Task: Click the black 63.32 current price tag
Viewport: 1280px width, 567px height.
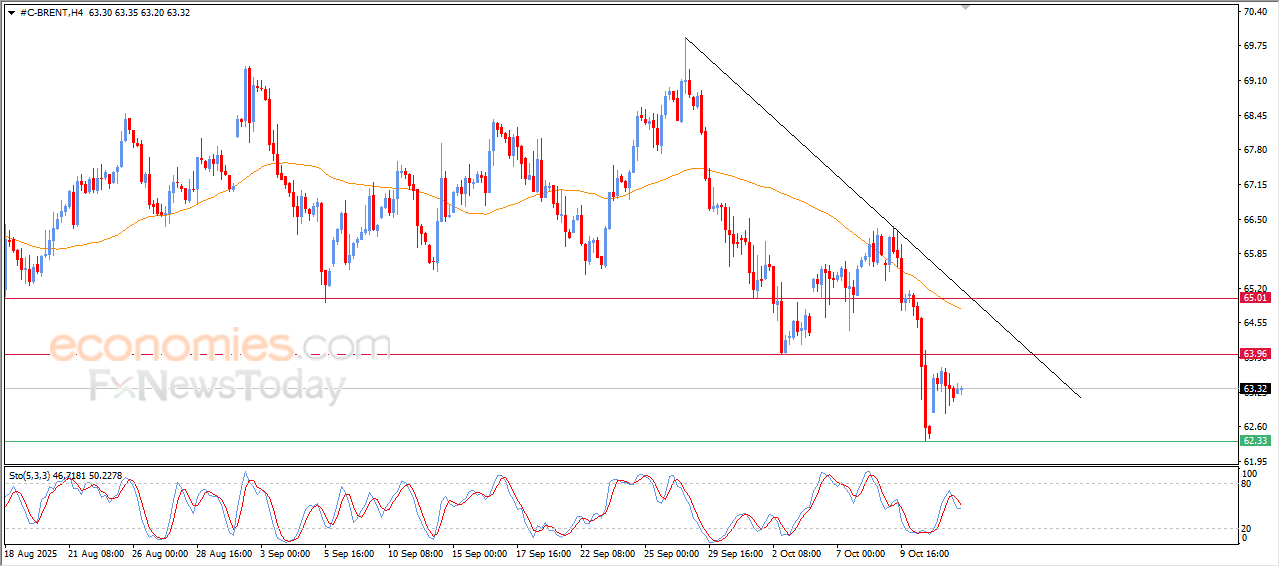Action: coord(1254,389)
